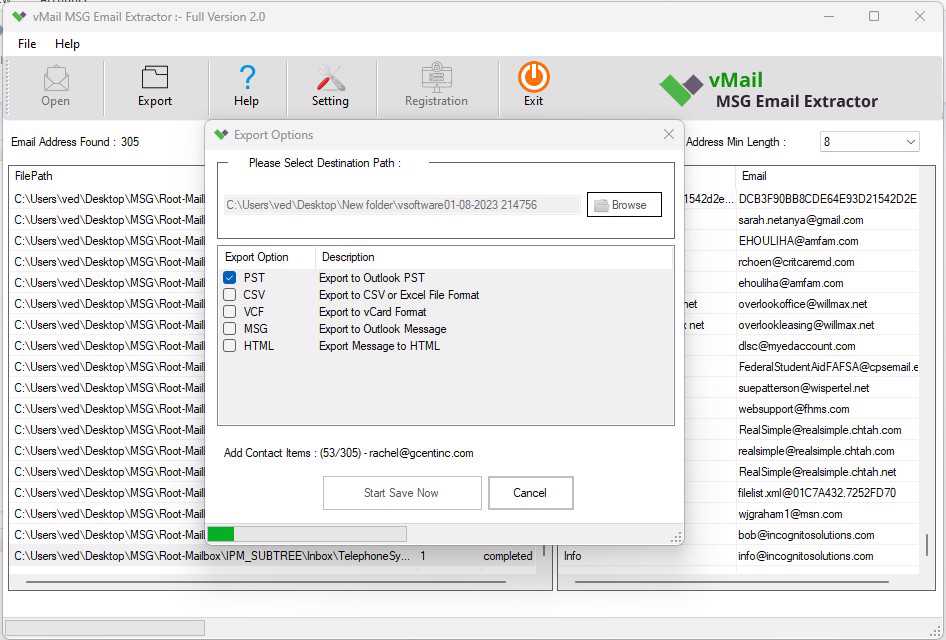Select dlsc@myedaccount.com email row
Image resolution: width=946 pixels, height=640 pixels.
[x=796, y=346]
